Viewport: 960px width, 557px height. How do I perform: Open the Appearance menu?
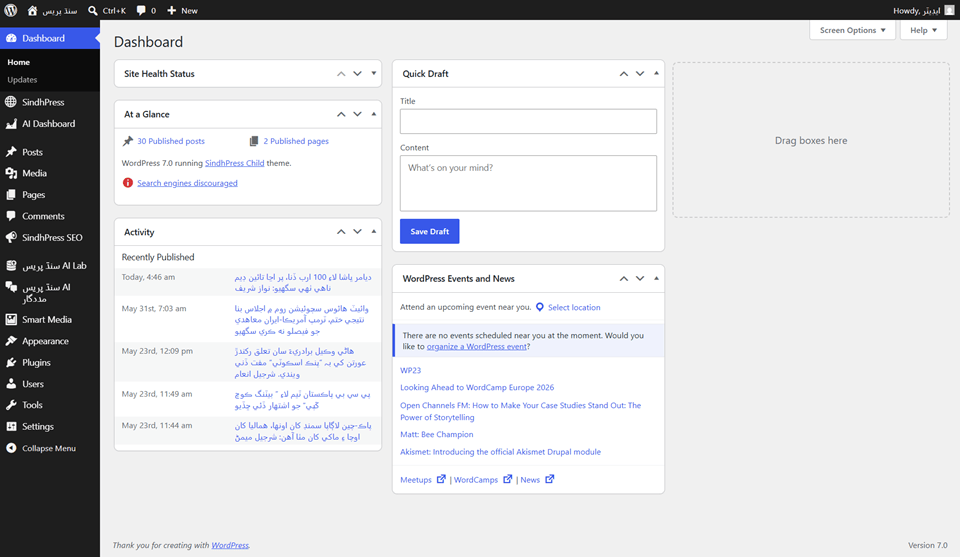pos(50,341)
